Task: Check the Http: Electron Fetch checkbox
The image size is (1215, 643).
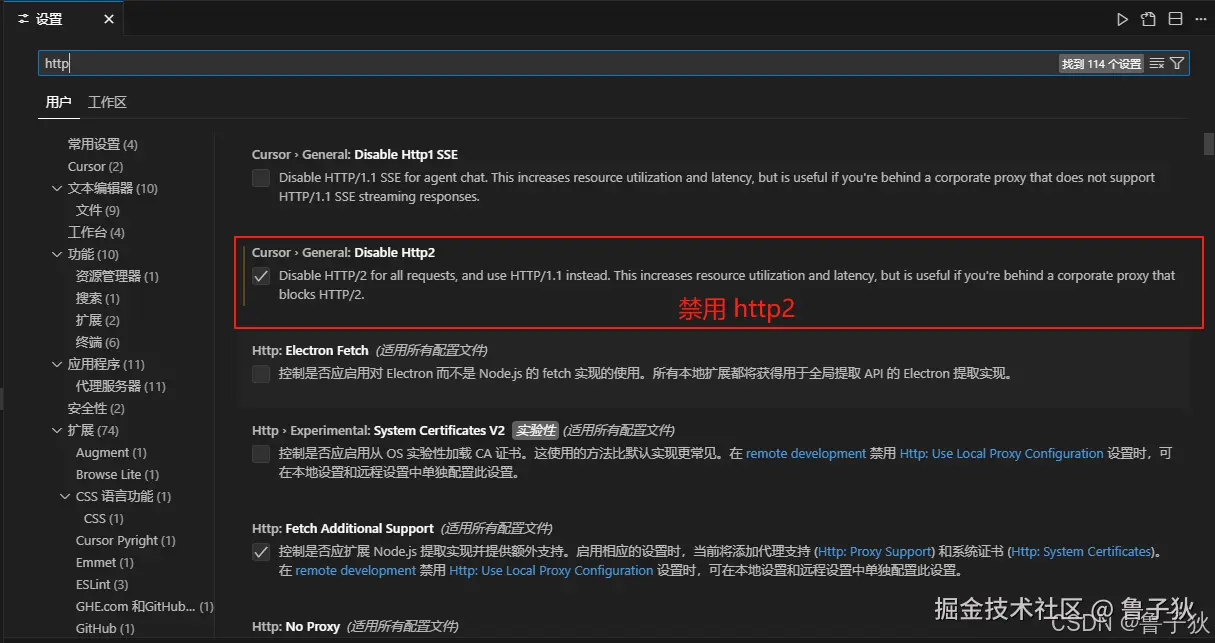Action: pyautogui.click(x=260, y=374)
